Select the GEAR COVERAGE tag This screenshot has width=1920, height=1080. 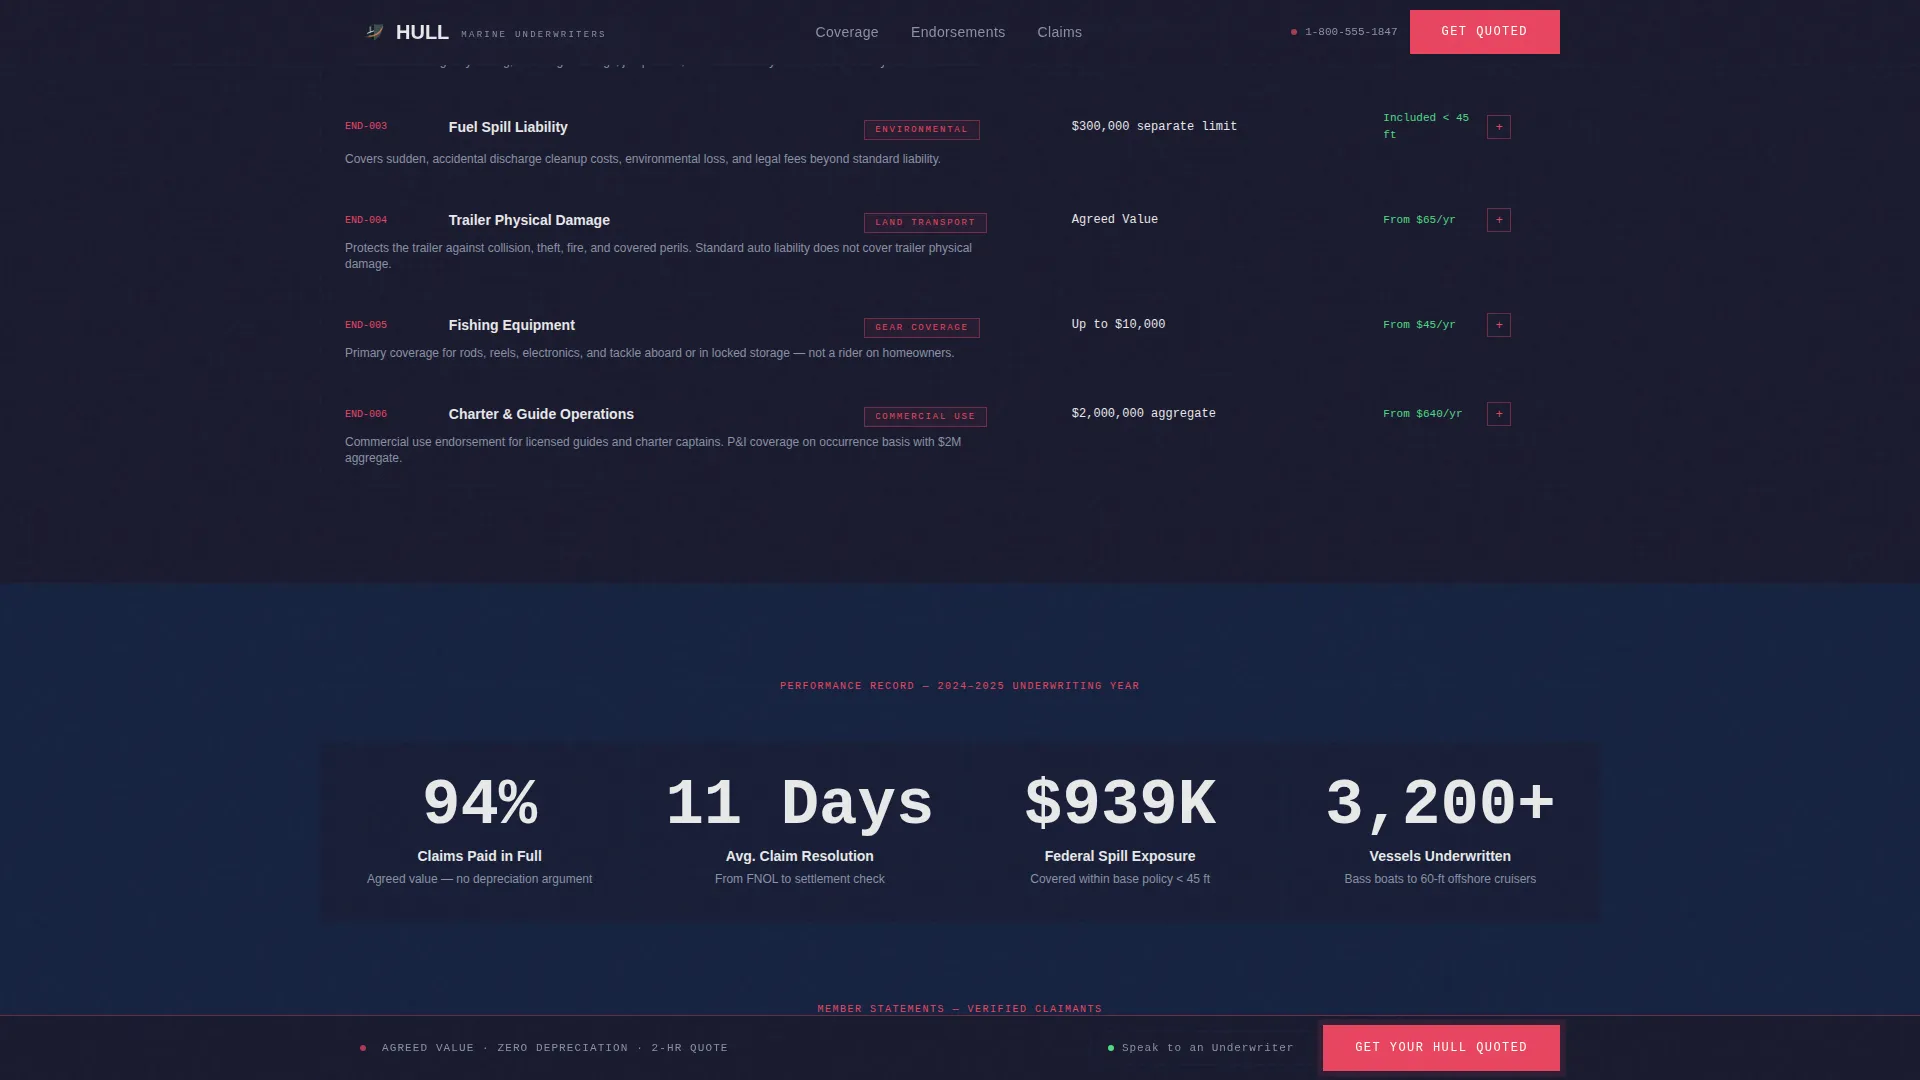(x=922, y=328)
